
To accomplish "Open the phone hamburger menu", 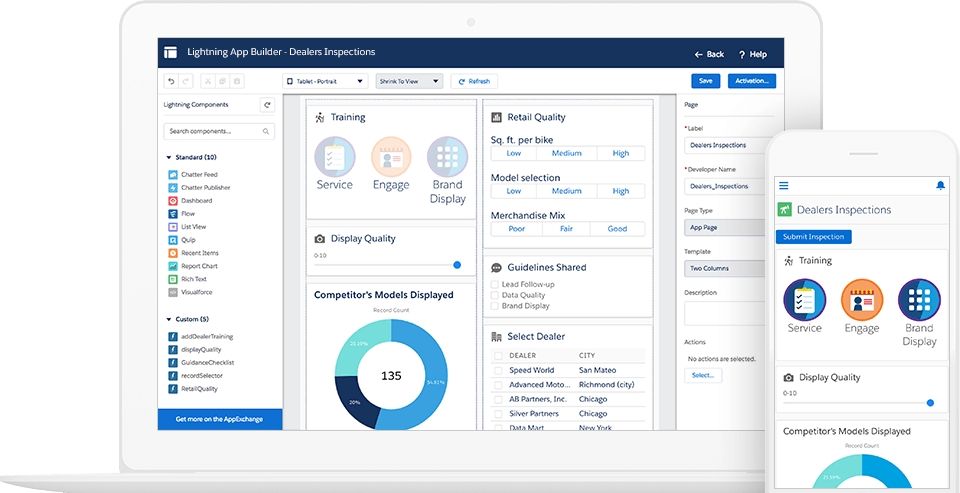I will [784, 186].
